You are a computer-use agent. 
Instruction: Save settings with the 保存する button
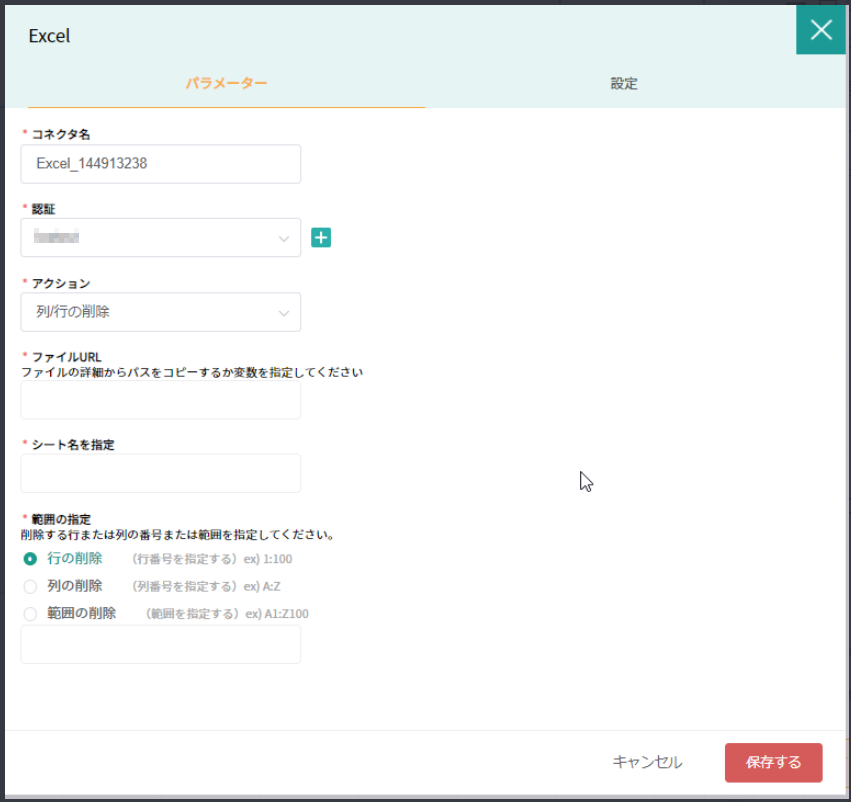click(773, 762)
